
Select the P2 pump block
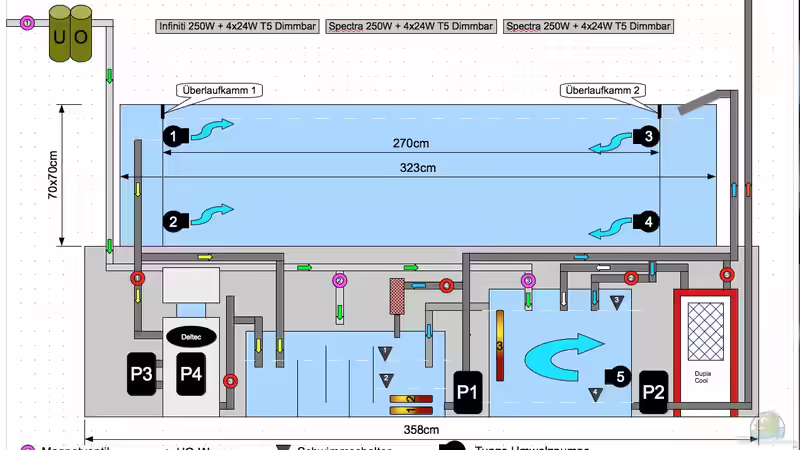653,391
